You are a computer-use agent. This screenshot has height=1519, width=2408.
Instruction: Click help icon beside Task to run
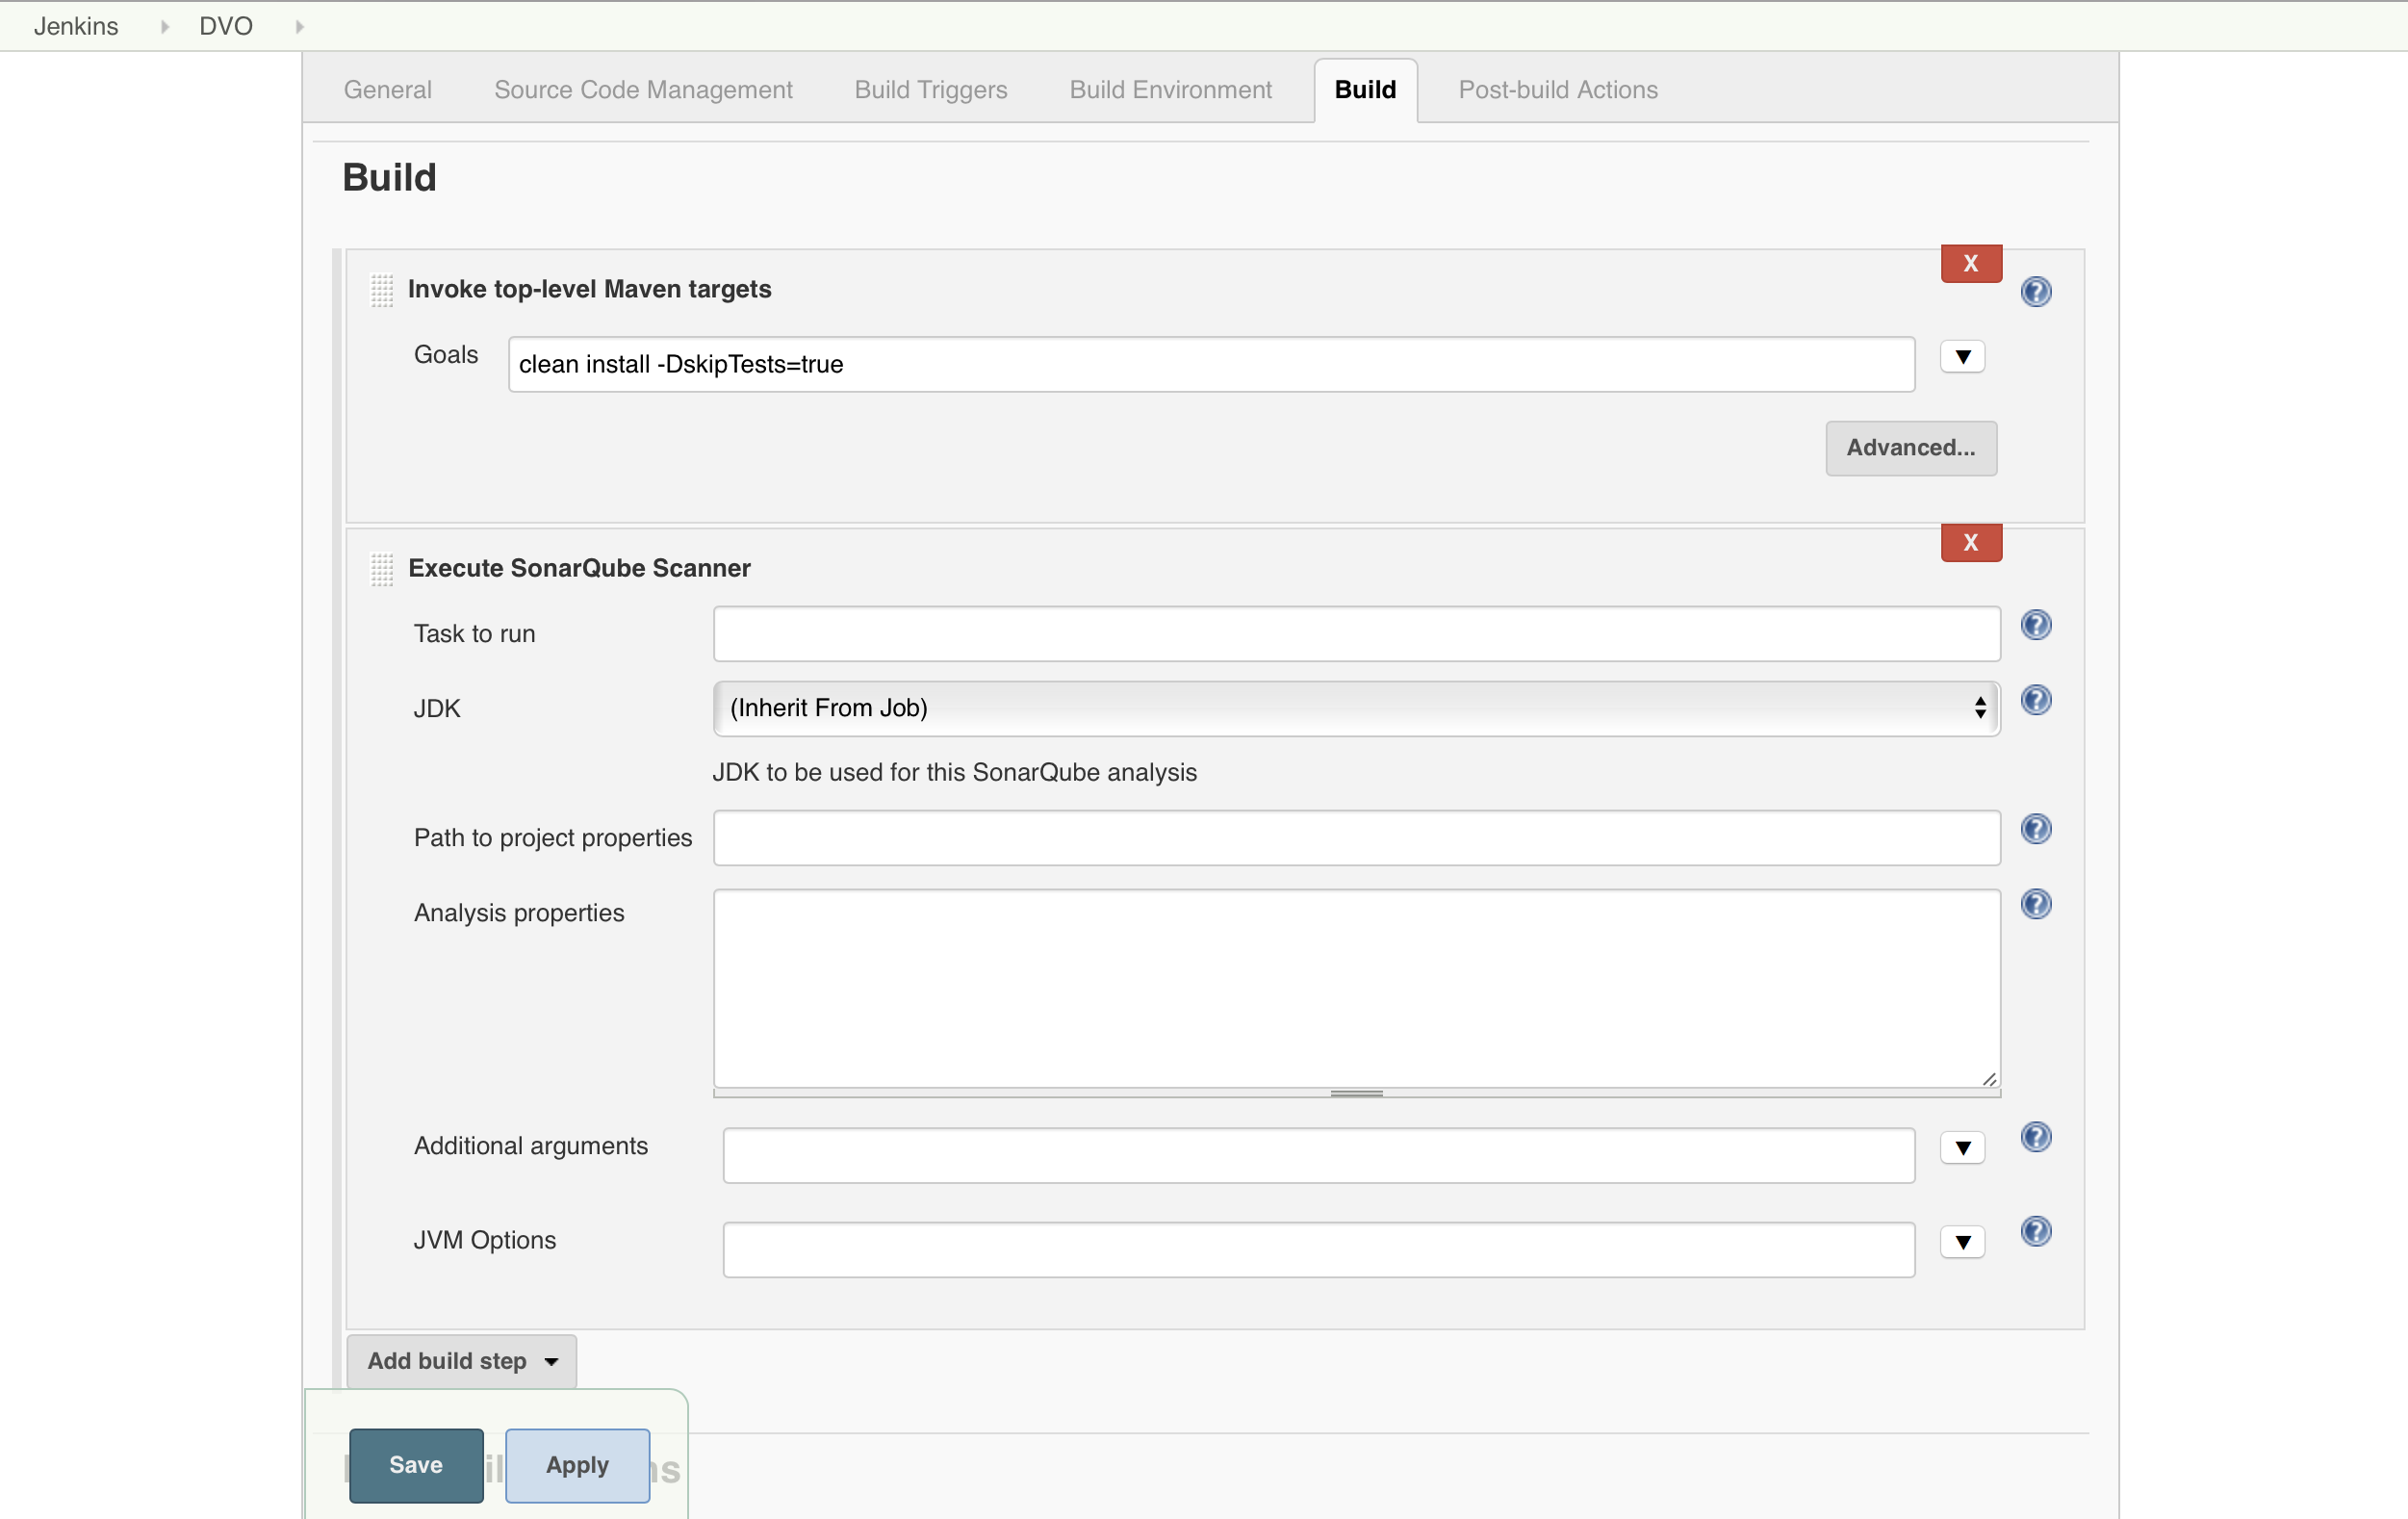pos(2035,625)
